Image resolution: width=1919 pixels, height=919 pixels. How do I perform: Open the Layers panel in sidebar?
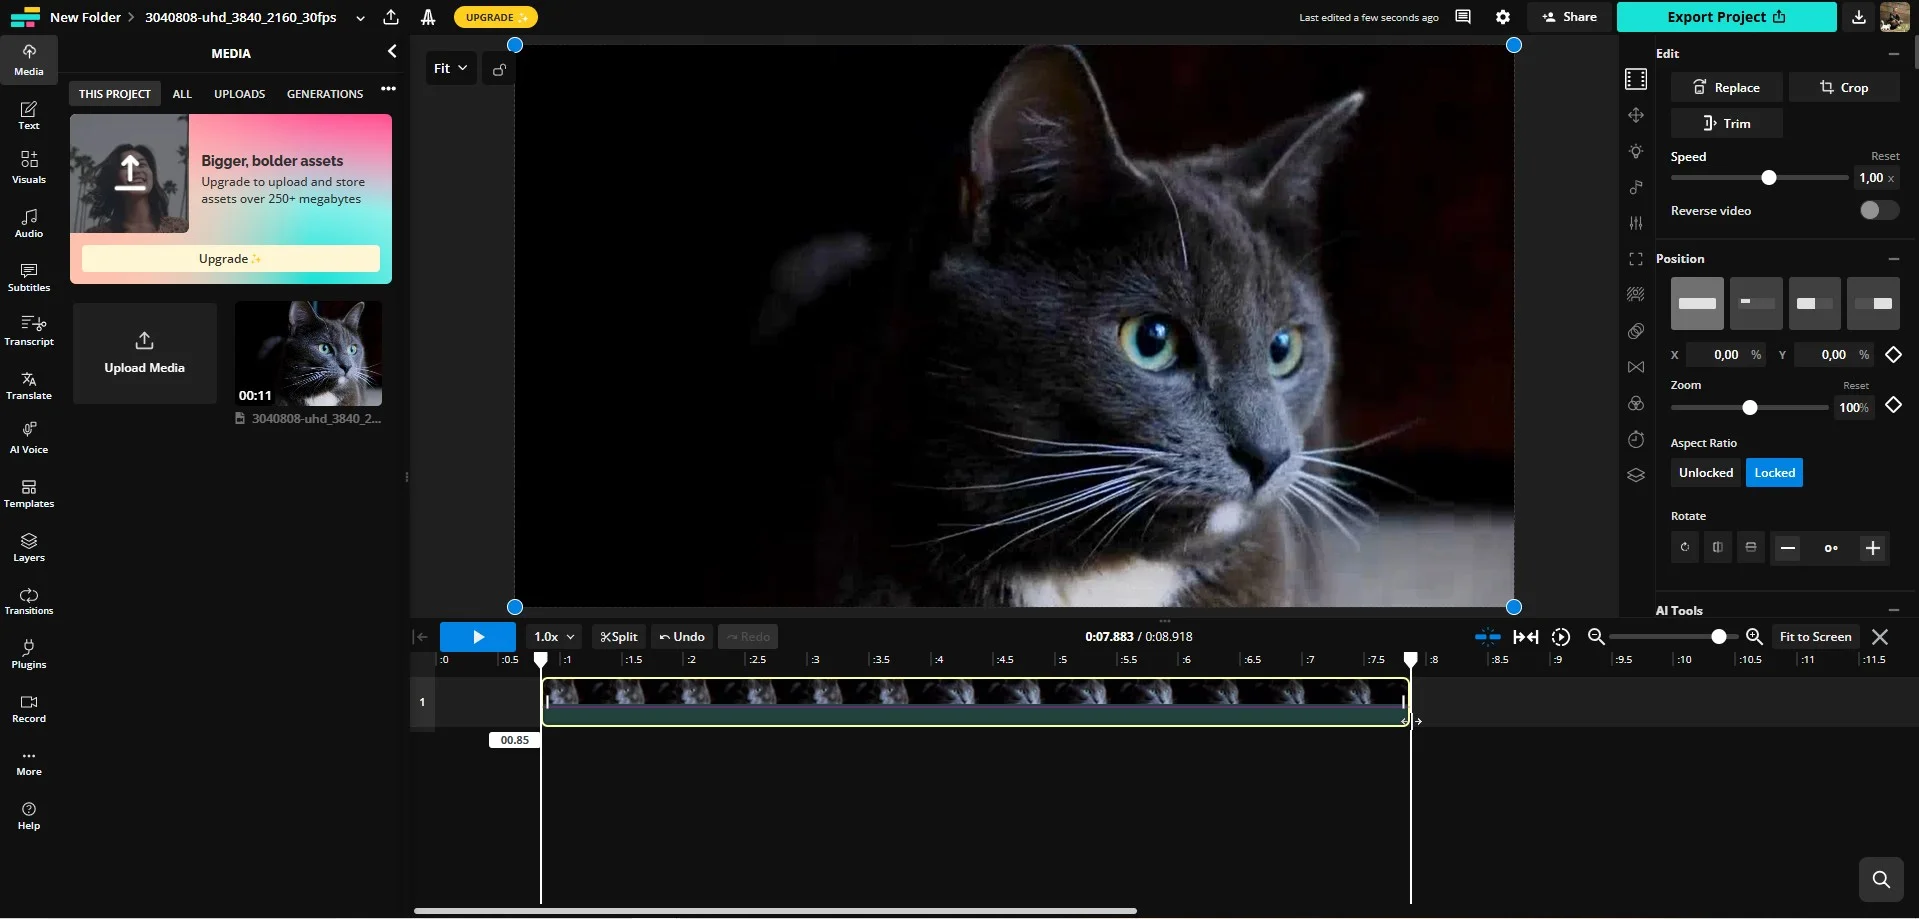29,547
